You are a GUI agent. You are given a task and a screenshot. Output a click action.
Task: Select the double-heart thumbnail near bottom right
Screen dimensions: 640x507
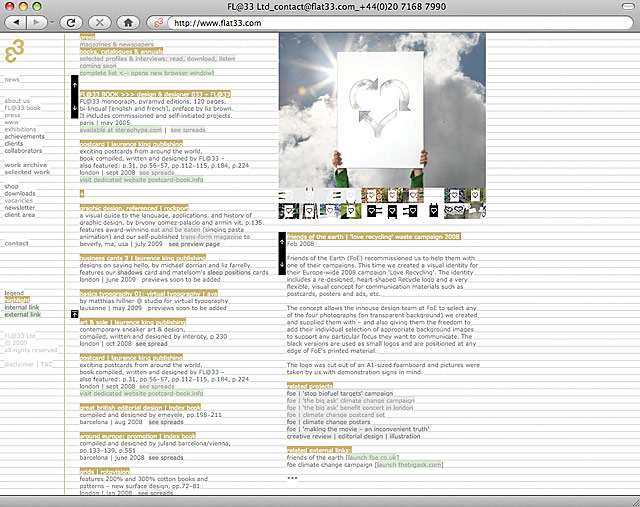[x=454, y=211]
